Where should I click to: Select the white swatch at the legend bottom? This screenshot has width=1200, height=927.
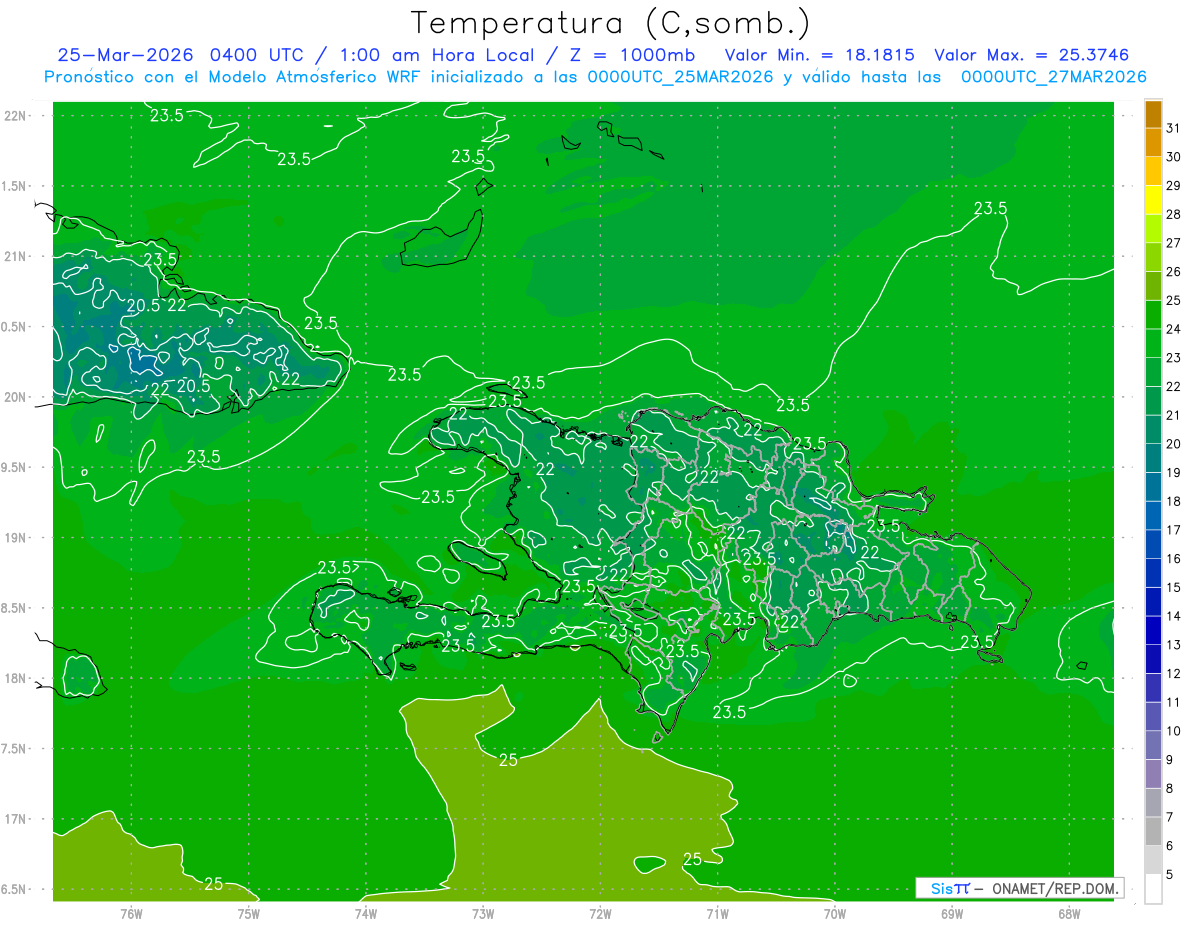pyautogui.click(x=1153, y=888)
